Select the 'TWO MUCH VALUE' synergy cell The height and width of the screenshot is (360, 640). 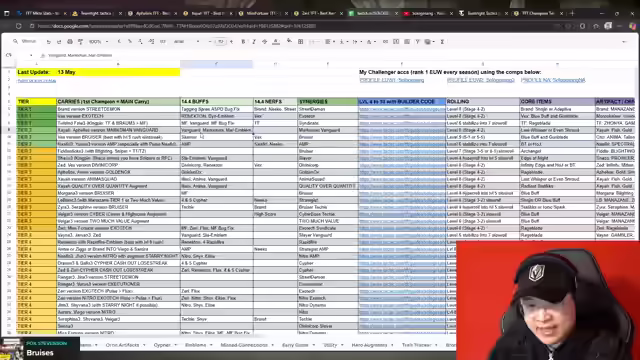coord(328,221)
